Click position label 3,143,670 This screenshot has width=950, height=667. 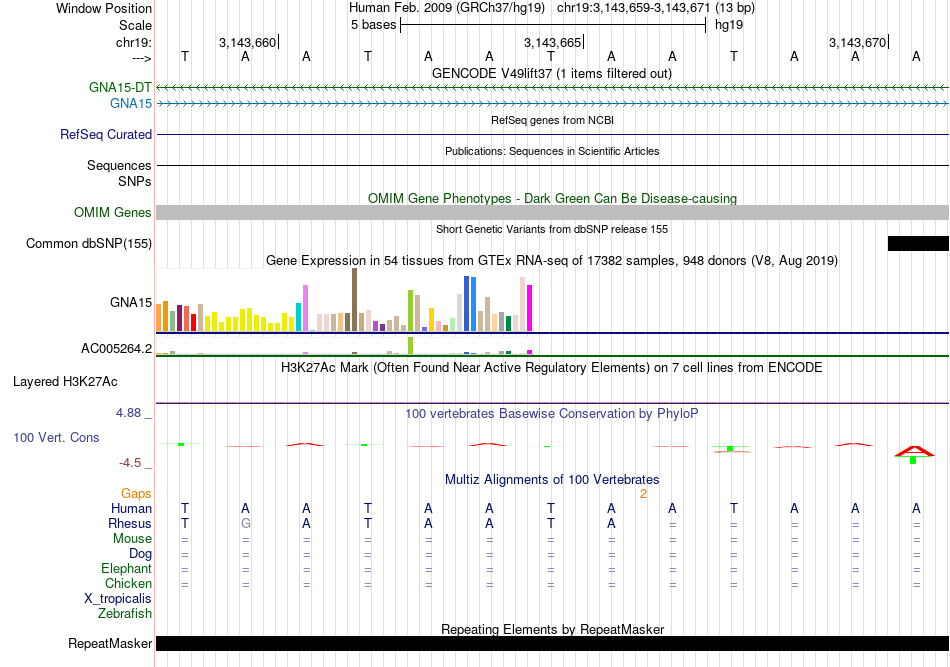[857, 42]
